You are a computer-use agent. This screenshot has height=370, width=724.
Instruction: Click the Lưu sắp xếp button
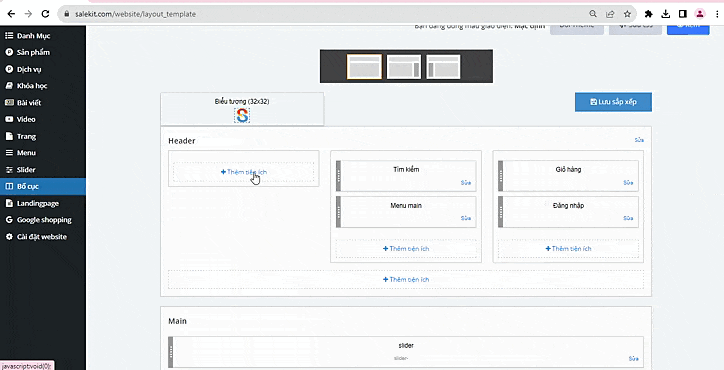613,102
